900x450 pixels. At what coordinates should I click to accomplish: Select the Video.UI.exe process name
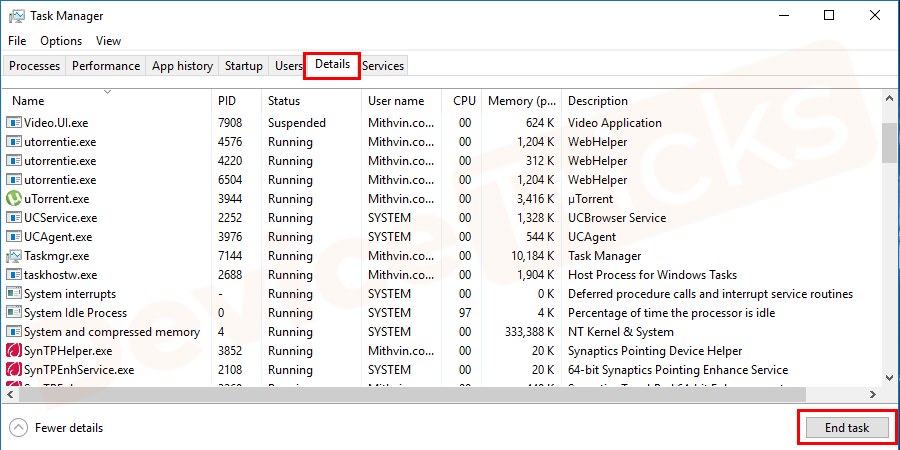(x=56, y=123)
